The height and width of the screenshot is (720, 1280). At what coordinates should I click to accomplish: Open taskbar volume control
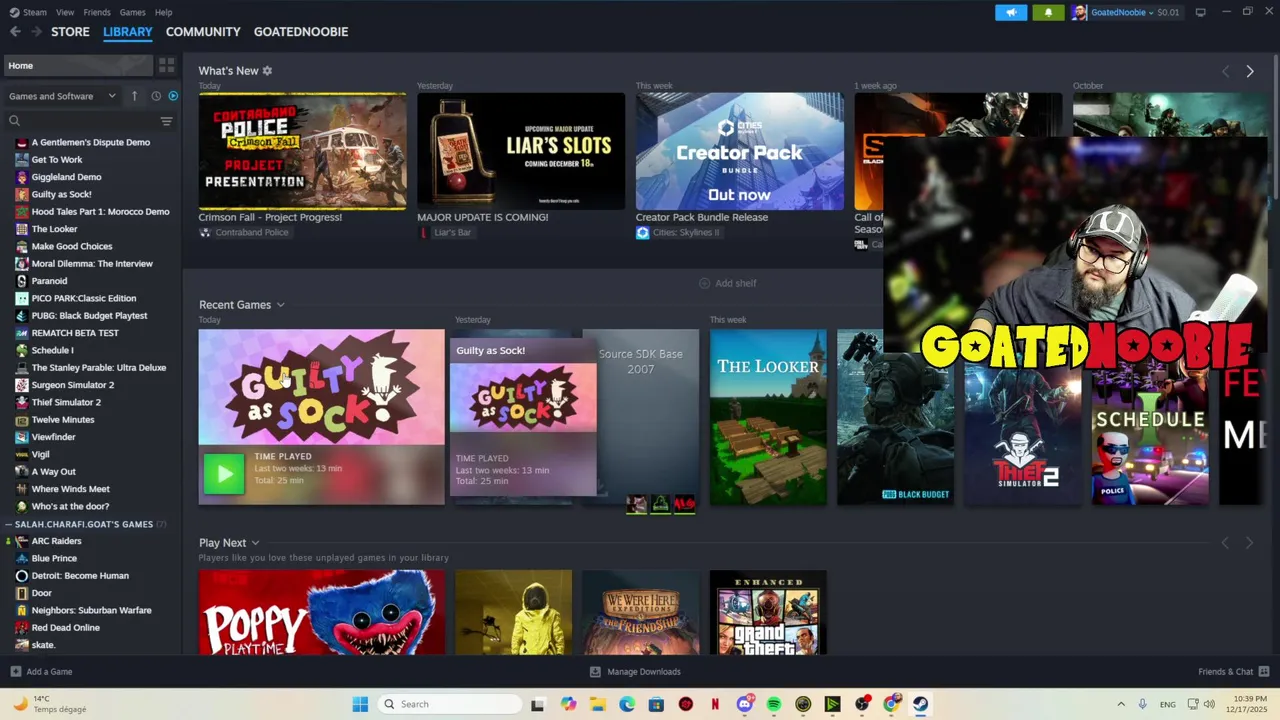click(1209, 704)
